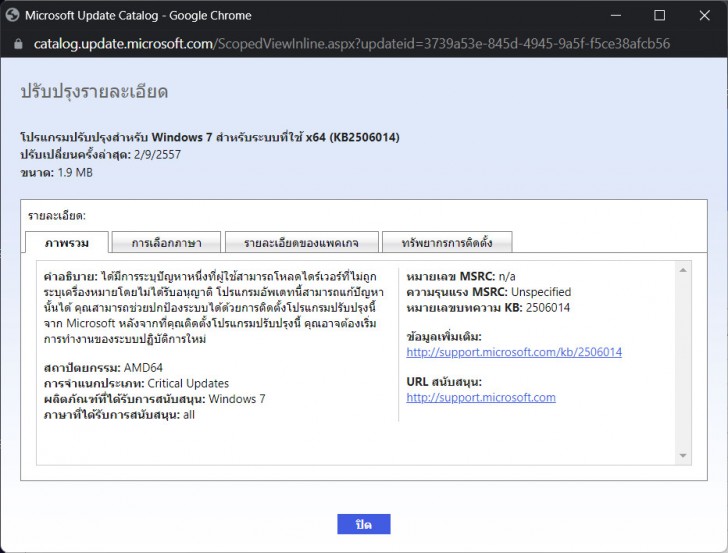Open the รายละเอียดของแพคเกจ tab
This screenshot has height=553, width=728.
tap(301, 242)
